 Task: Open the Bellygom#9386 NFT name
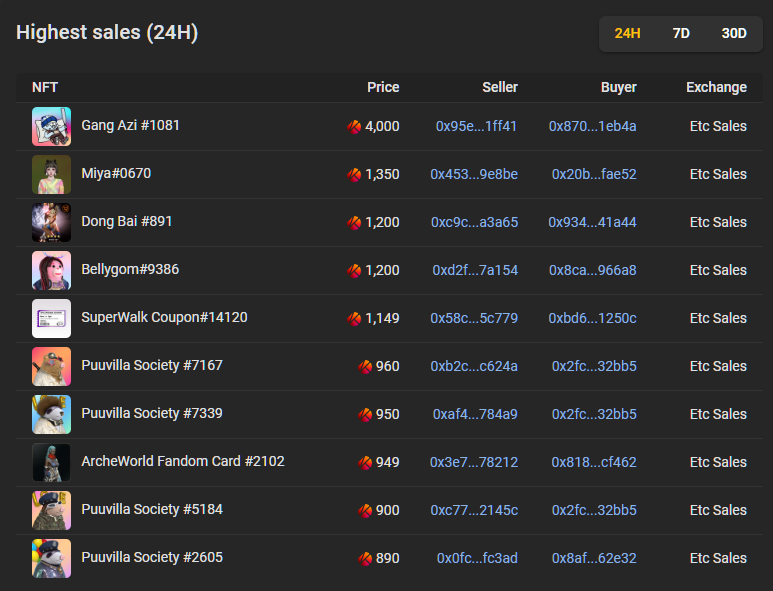(x=130, y=269)
